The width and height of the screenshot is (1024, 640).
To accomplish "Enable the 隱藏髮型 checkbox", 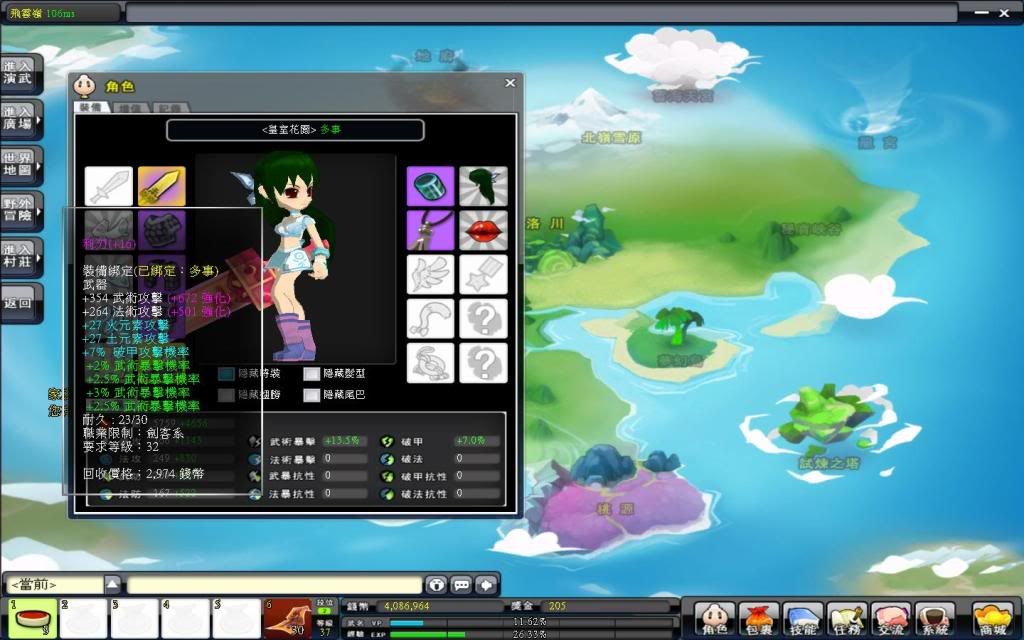I will [311, 373].
